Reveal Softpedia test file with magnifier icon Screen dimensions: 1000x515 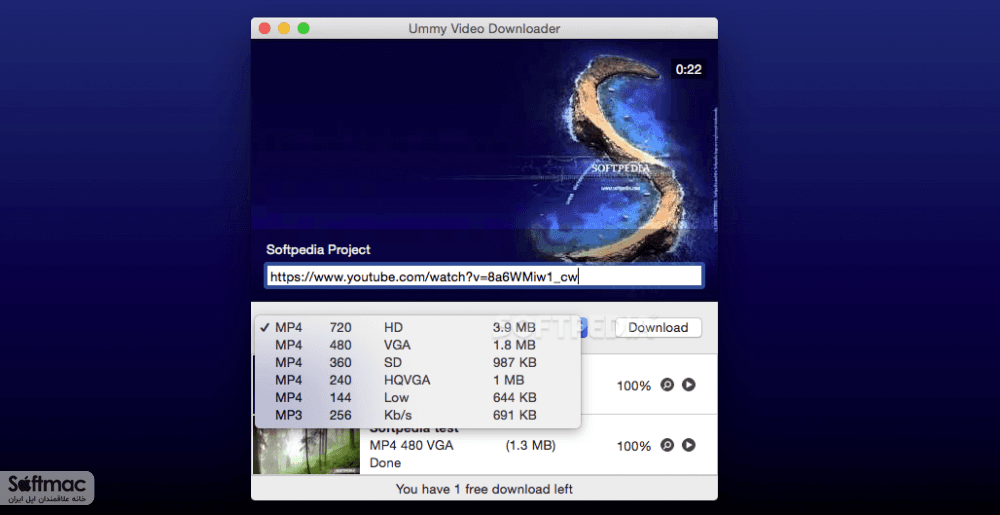(667, 445)
